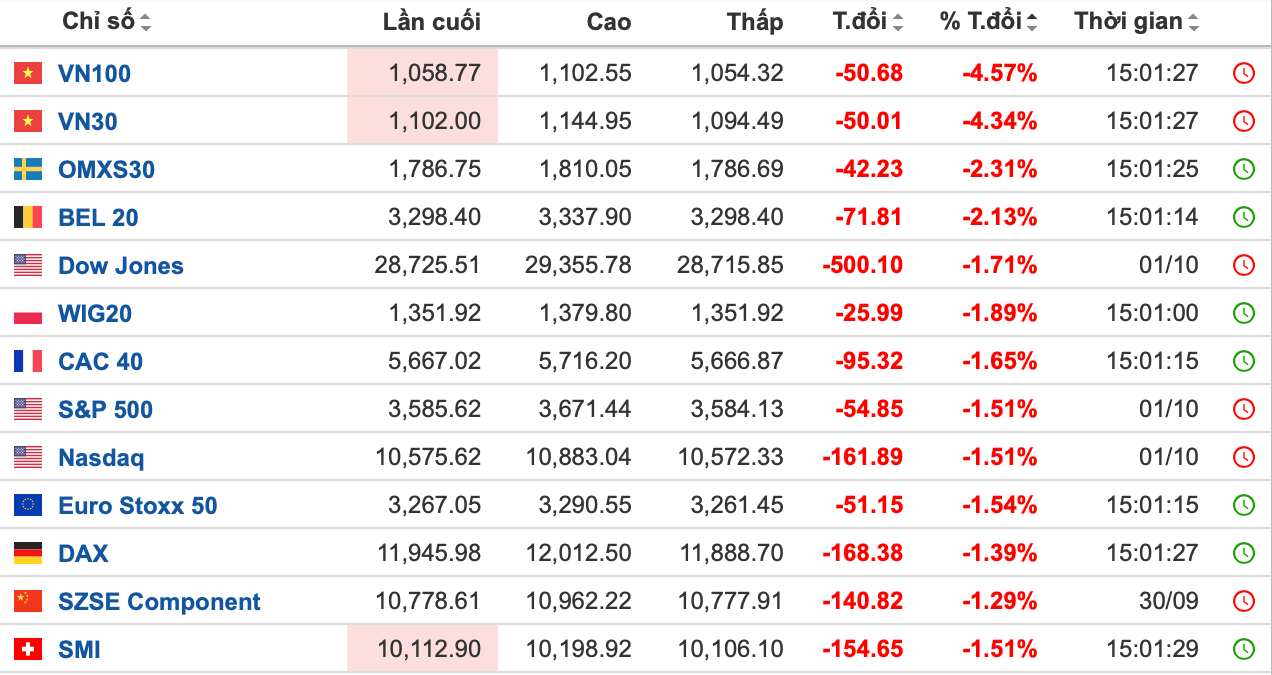Sort table by Chỉ số column arrows

pos(146,22)
